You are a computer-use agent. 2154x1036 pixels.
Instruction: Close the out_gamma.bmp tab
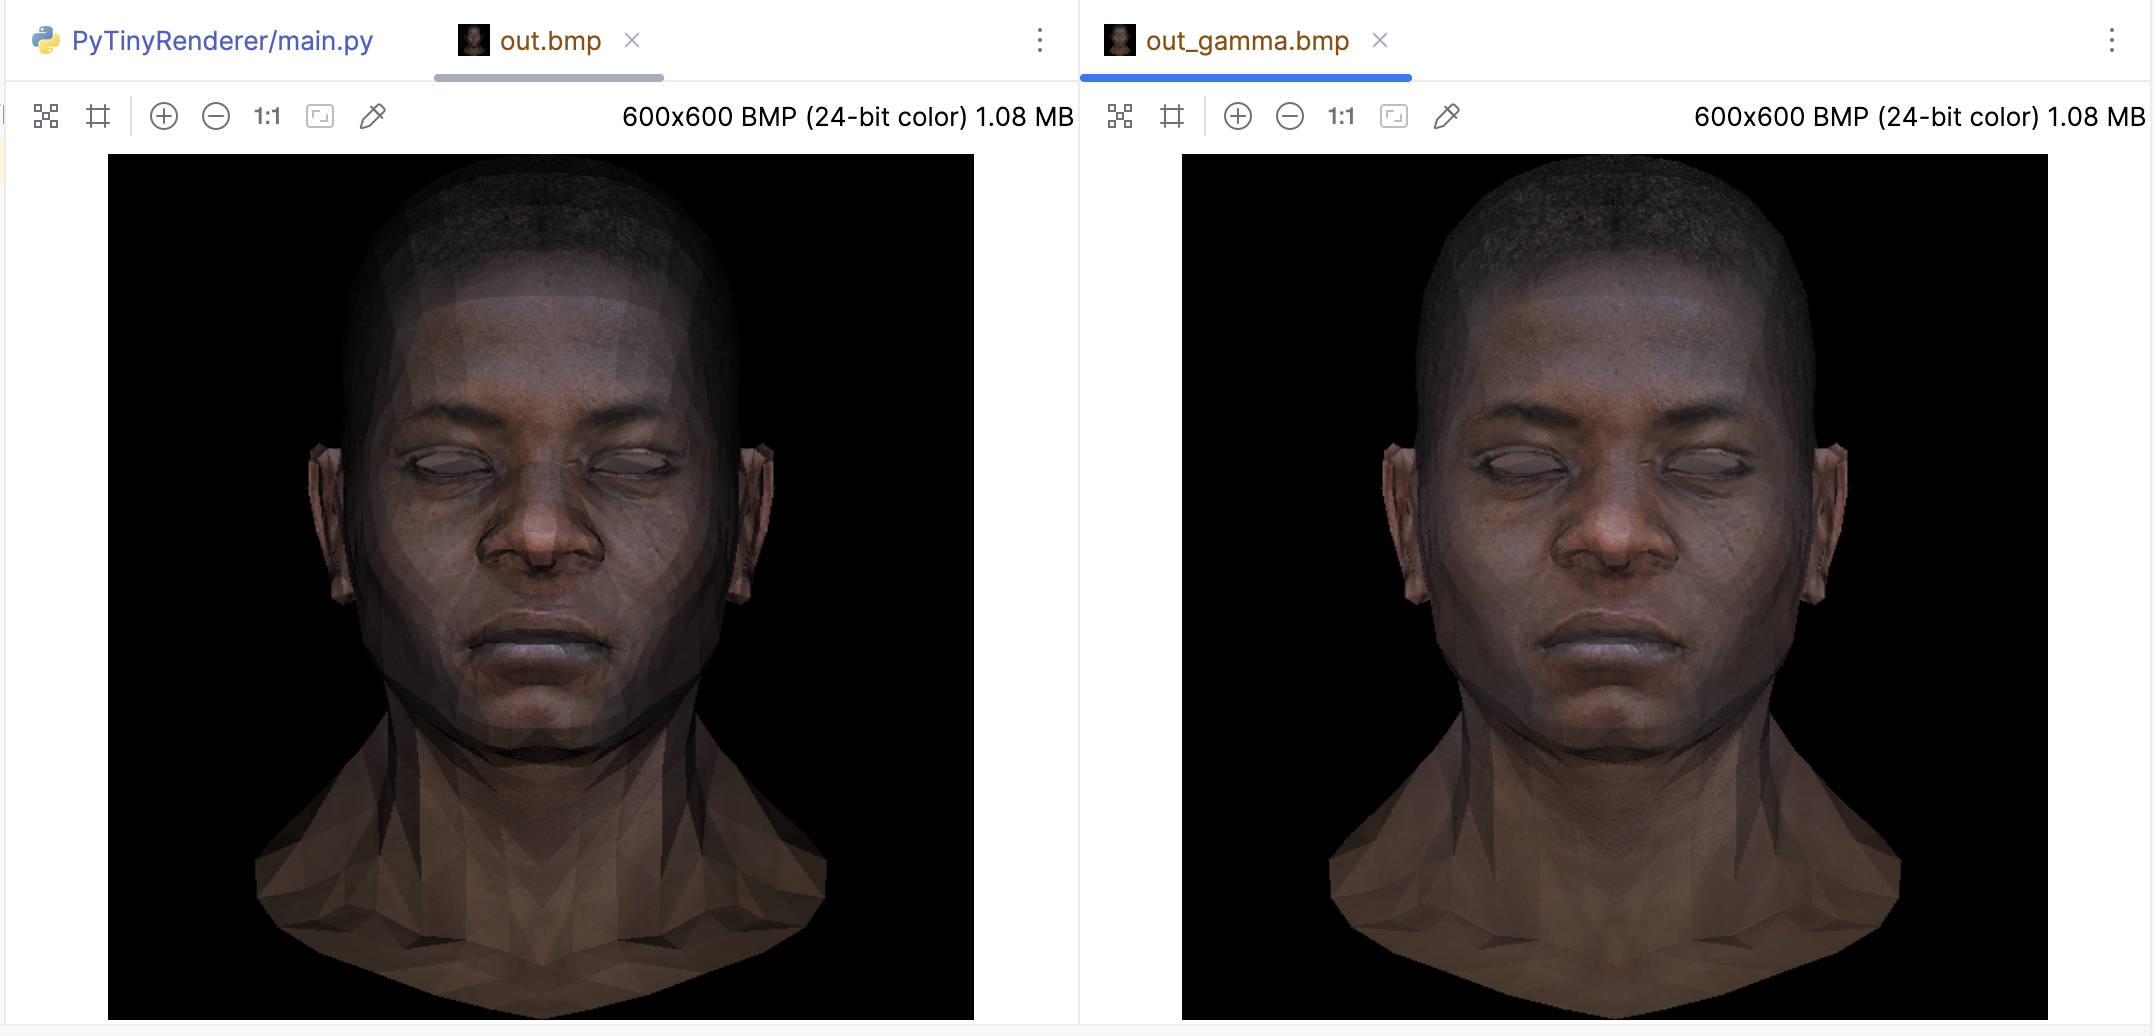pyautogui.click(x=1380, y=40)
